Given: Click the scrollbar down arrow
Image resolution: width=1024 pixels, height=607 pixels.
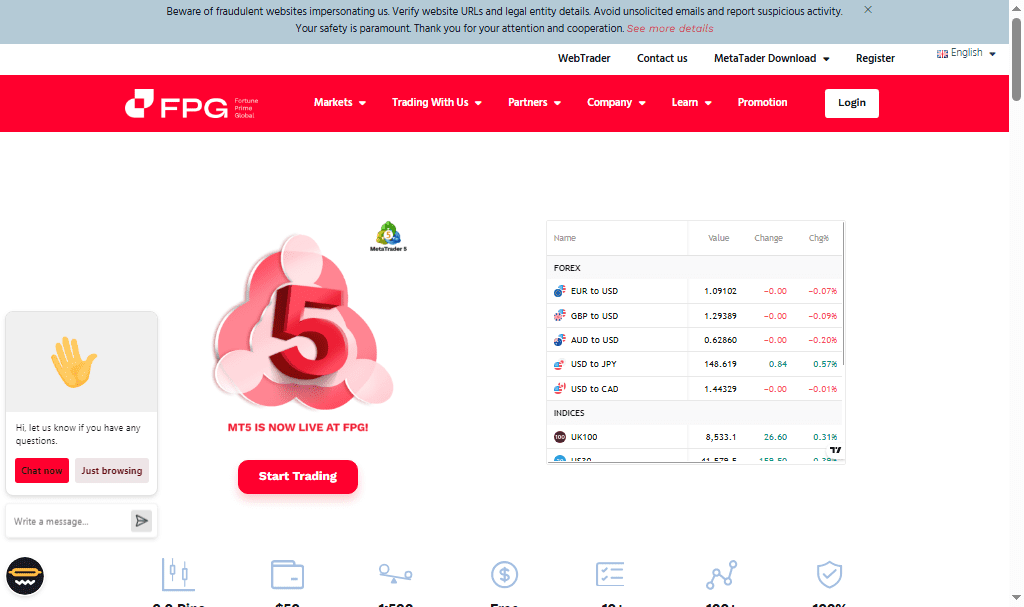Looking at the screenshot, I should pyautogui.click(x=1016, y=597).
